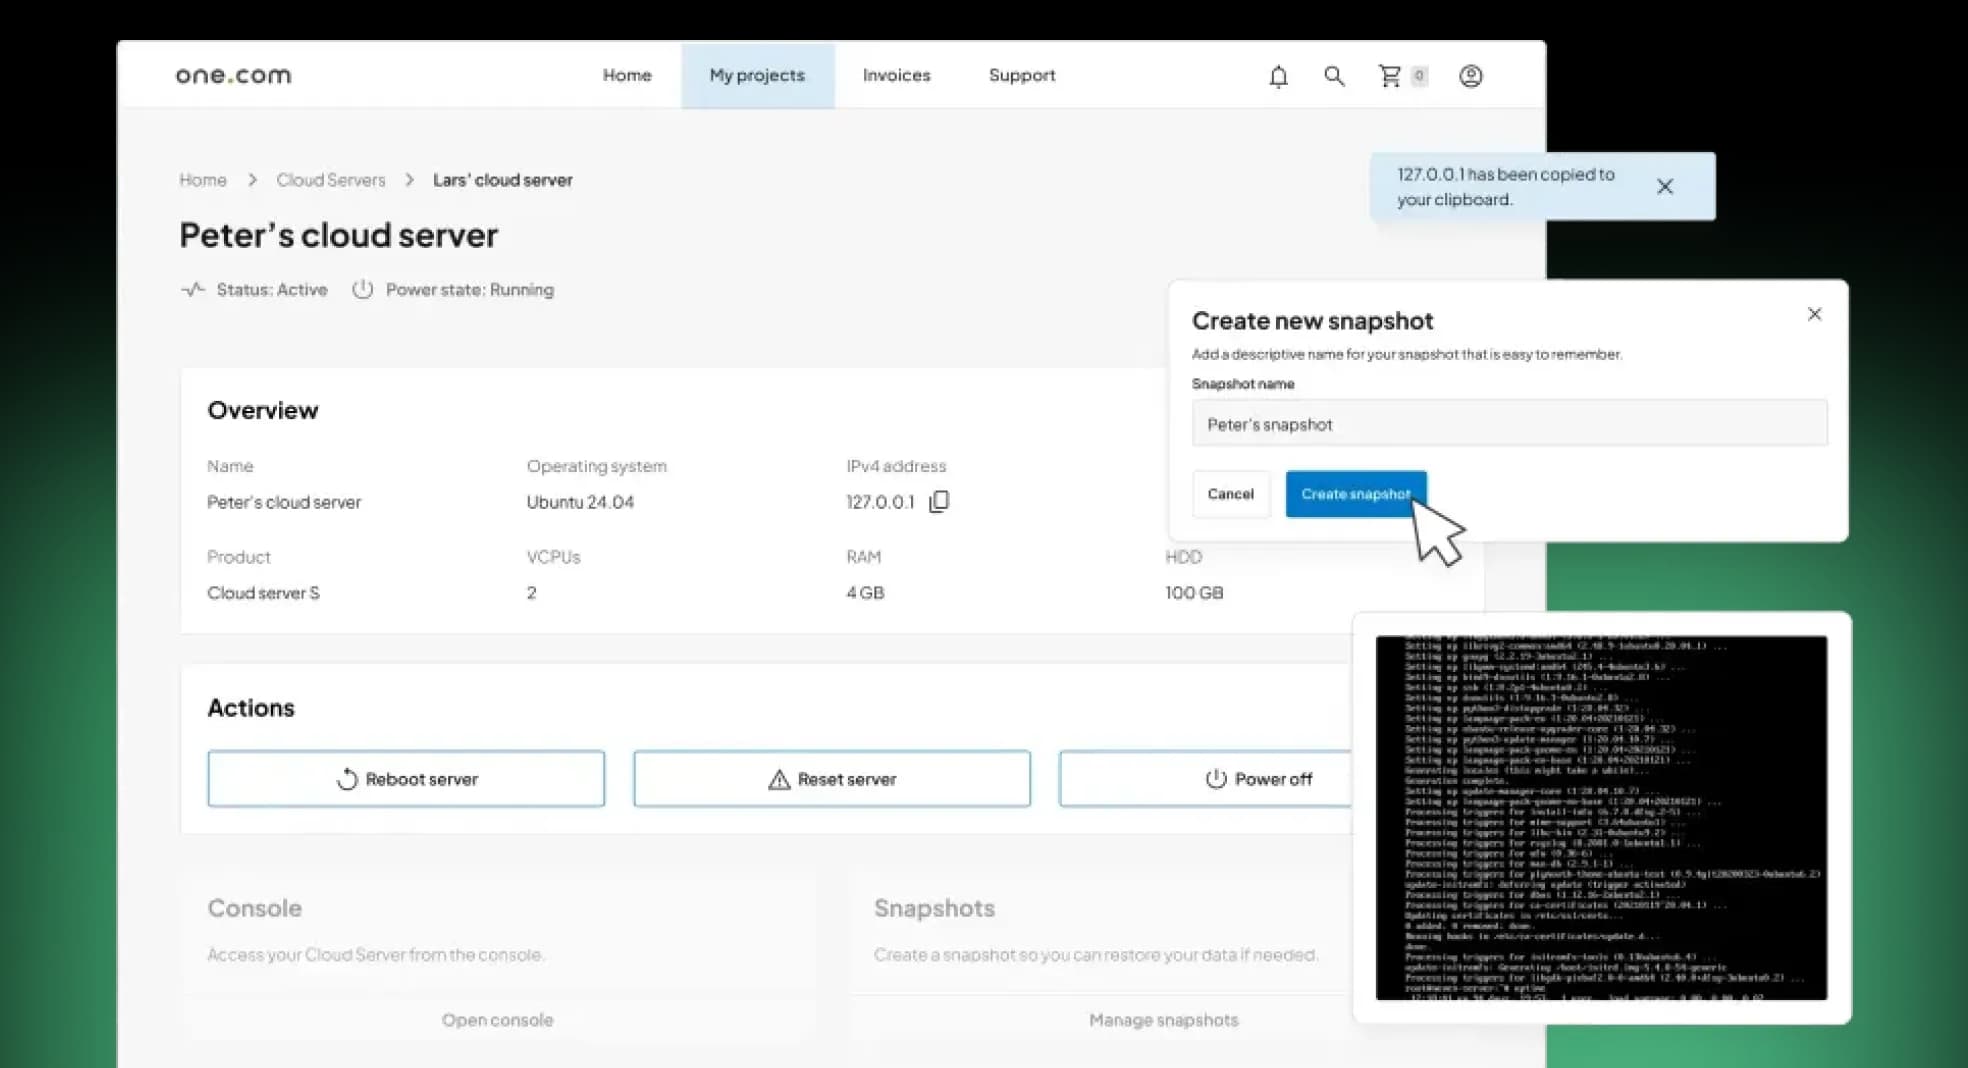Click the 100 GB HDD value
This screenshot has height=1068, width=1968.
(1194, 593)
